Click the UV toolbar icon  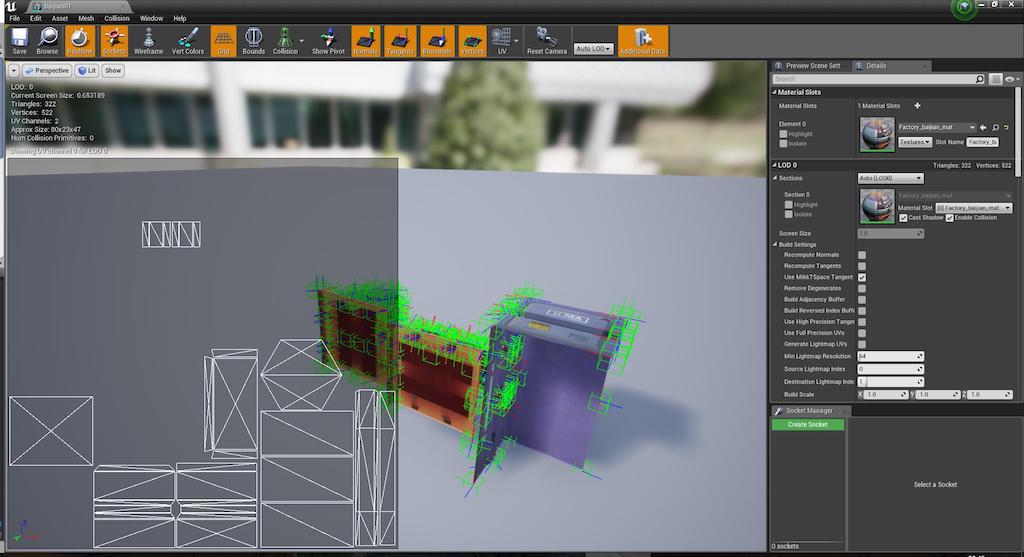pyautogui.click(x=501, y=41)
